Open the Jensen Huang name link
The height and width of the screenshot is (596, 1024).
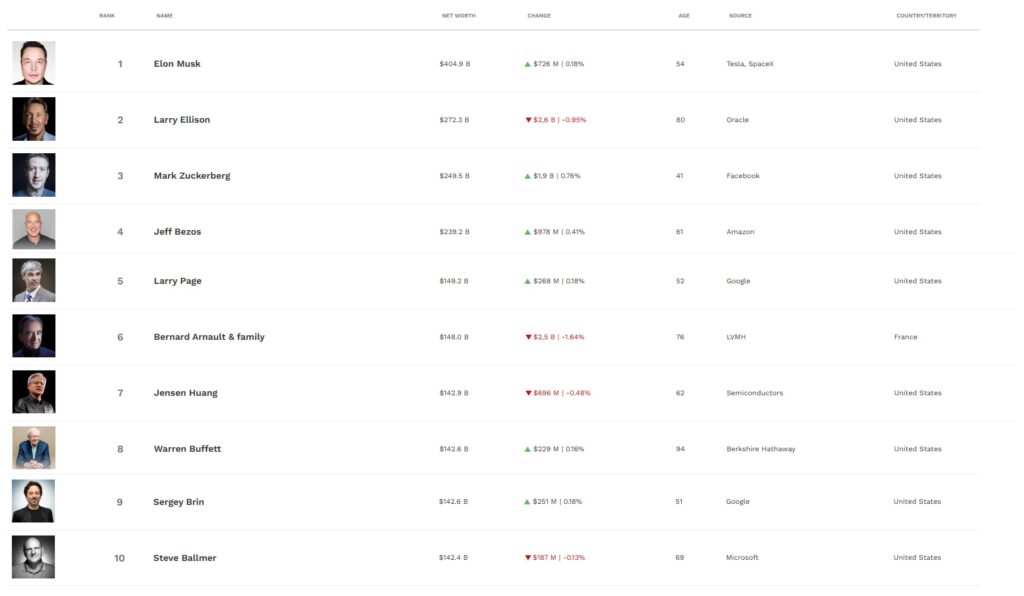pyautogui.click(x=185, y=393)
